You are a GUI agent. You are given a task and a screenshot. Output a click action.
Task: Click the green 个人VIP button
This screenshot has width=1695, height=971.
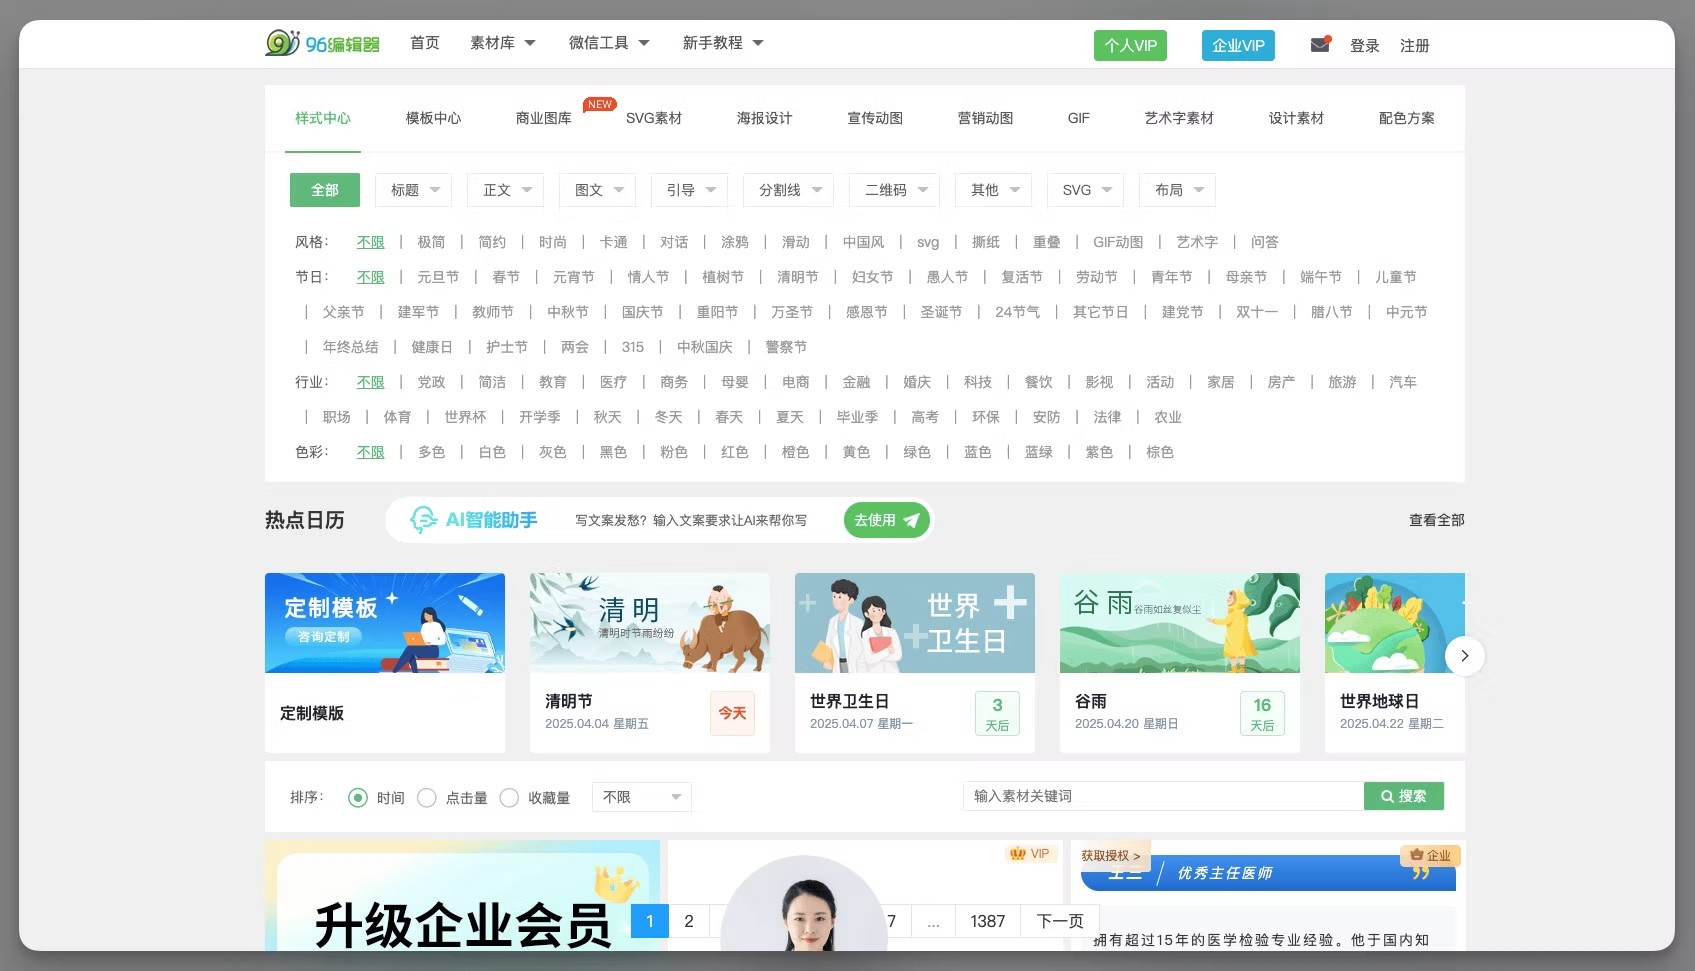pyautogui.click(x=1130, y=45)
